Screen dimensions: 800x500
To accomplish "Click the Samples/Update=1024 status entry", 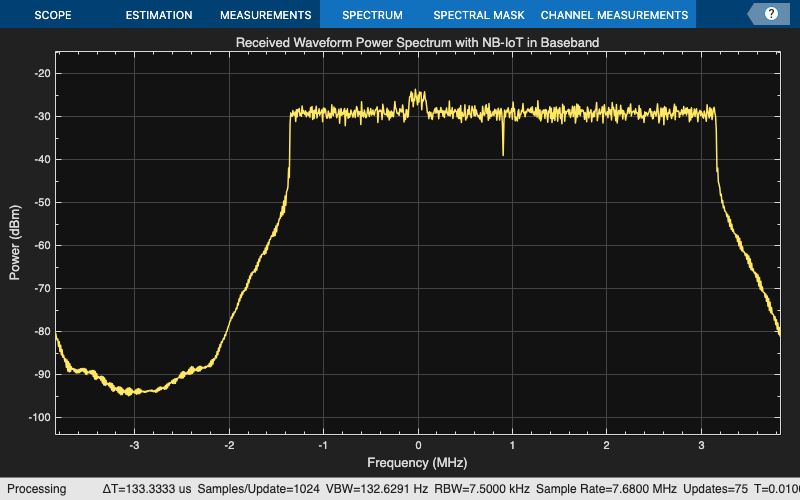I will (x=258, y=489).
